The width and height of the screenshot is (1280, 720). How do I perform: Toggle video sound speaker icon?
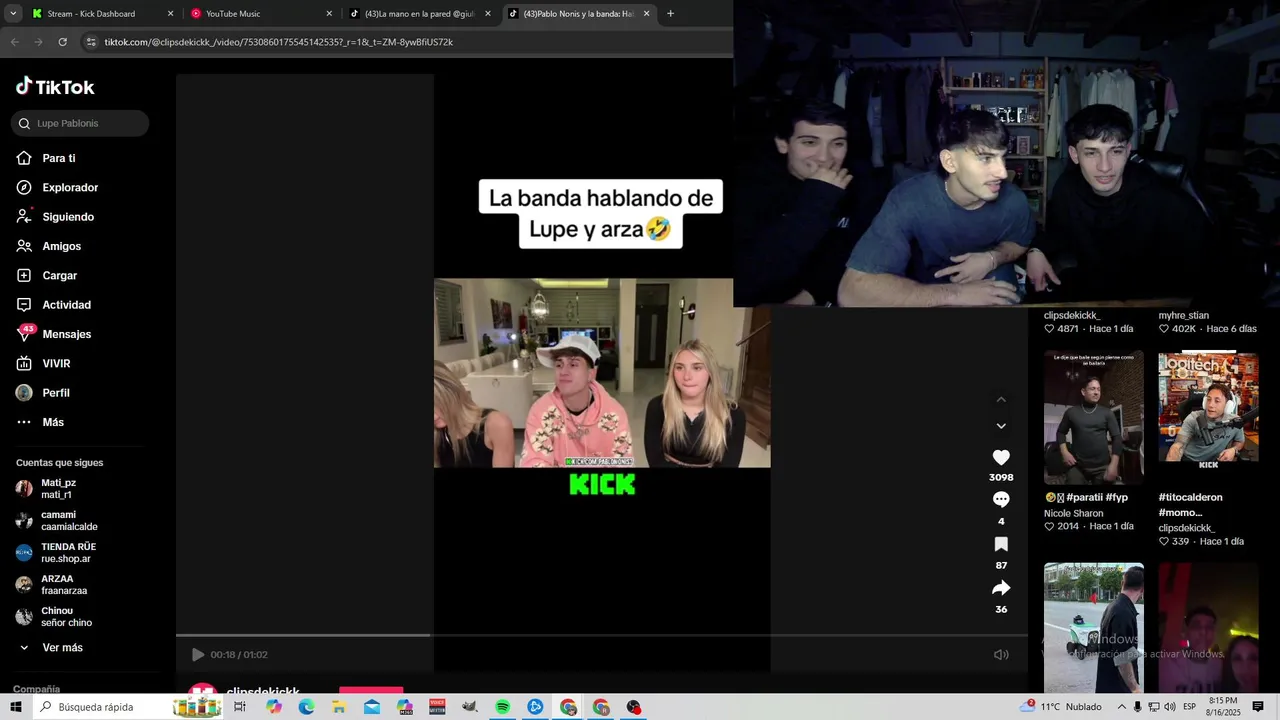(x=1001, y=654)
